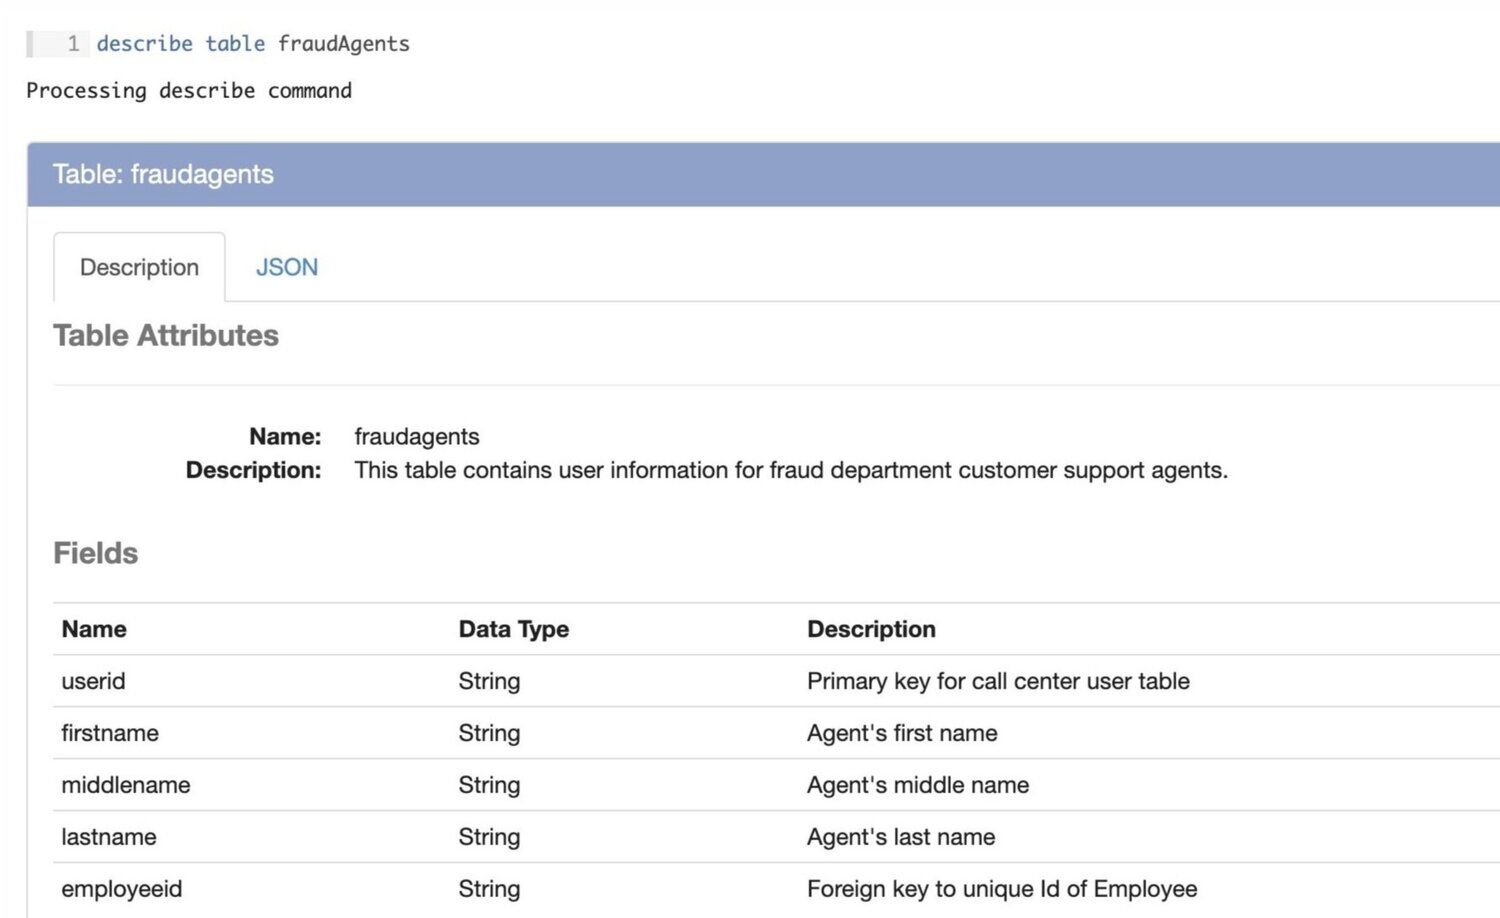Click the 'Description:' attribute label
This screenshot has height=918, width=1500.
click(254, 470)
